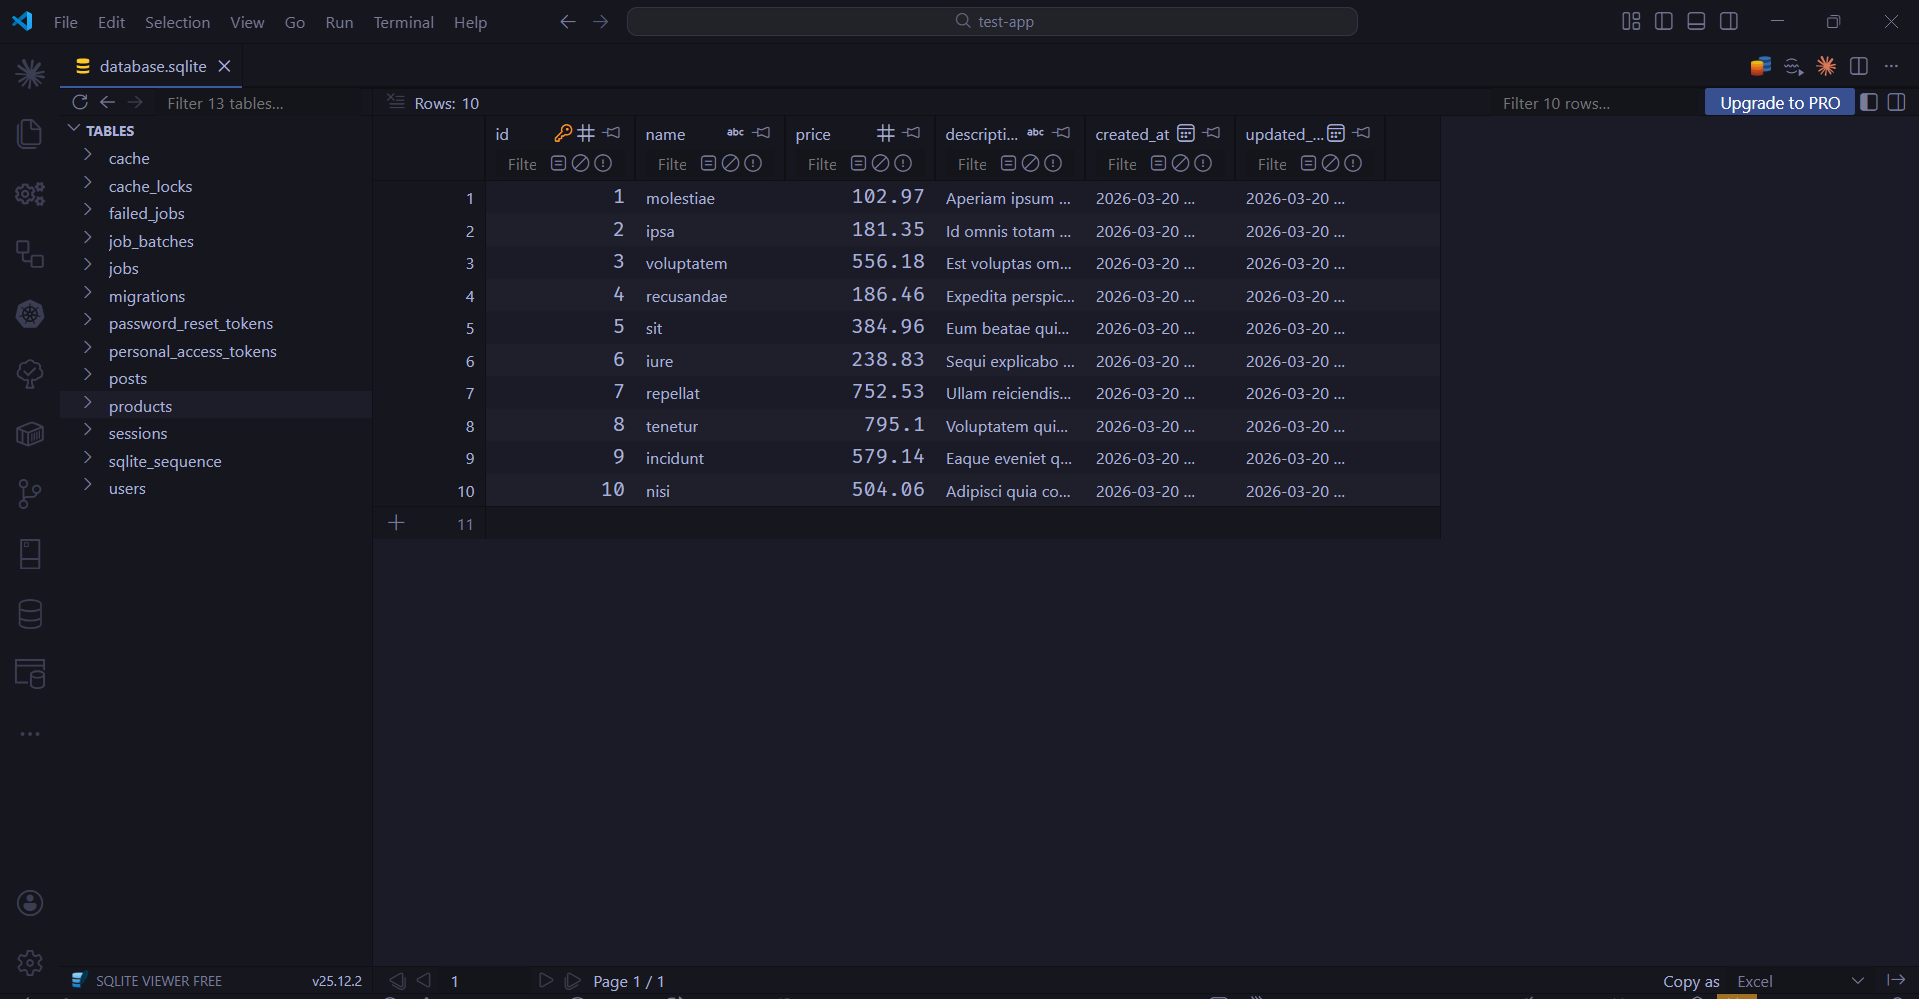Click the Excel copy-as option
Screen dimensions: 1919x999
coord(1754,981)
